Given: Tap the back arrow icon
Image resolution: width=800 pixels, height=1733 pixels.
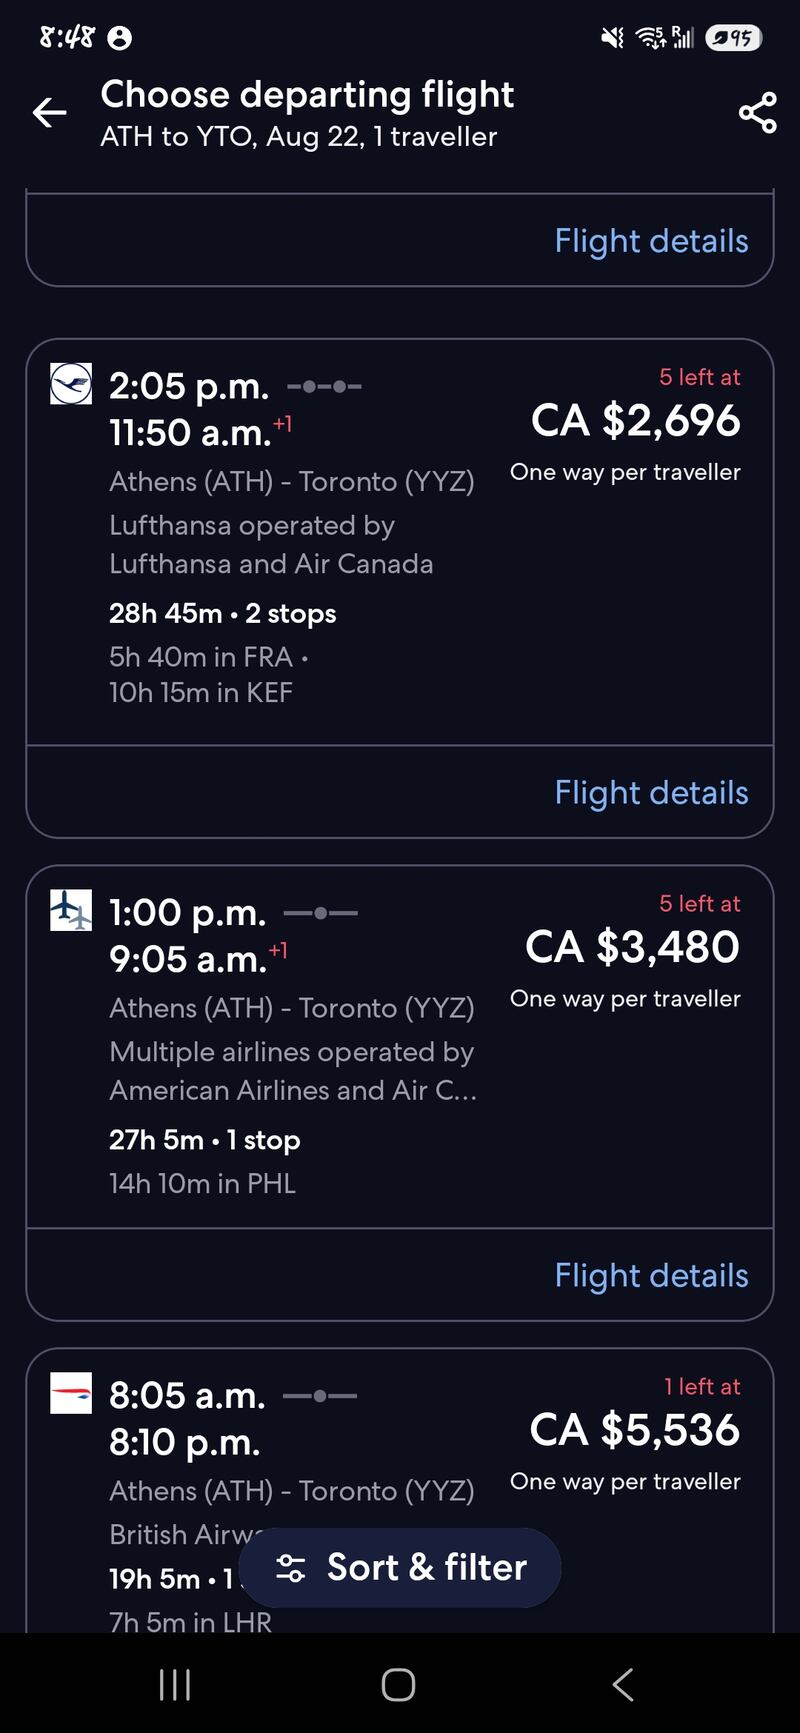Looking at the screenshot, I should pos(49,113).
